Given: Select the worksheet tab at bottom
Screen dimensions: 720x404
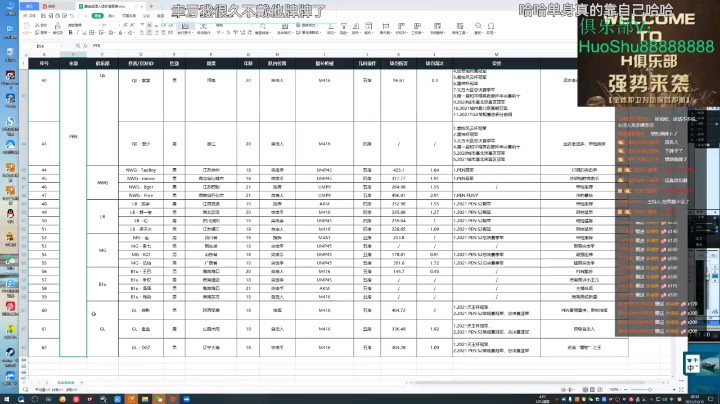Looking at the screenshot, I should click(x=66, y=382).
